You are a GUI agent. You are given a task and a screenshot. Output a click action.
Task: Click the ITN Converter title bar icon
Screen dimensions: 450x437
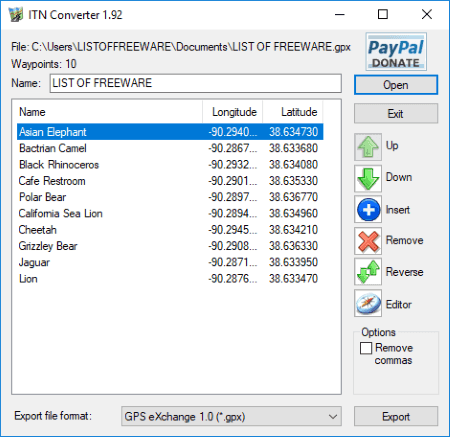pyautogui.click(x=16, y=15)
